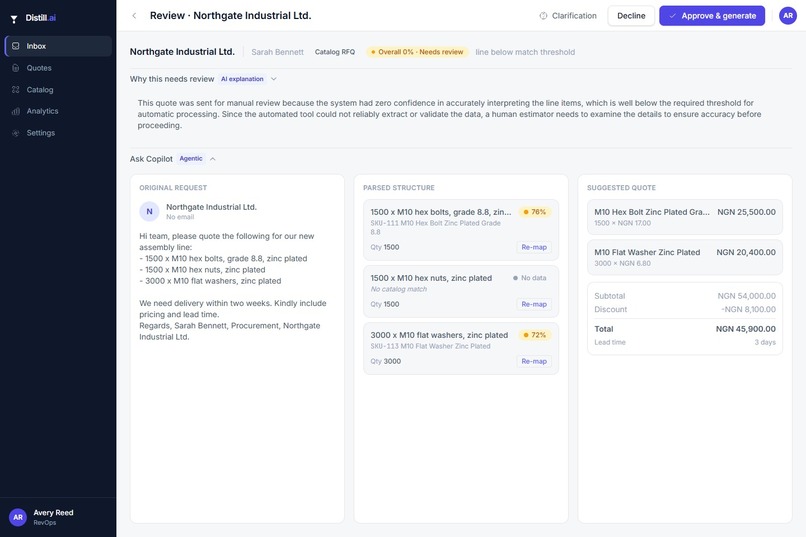
Task: Click the Parsed Structure heading
Action: [x=399, y=188]
